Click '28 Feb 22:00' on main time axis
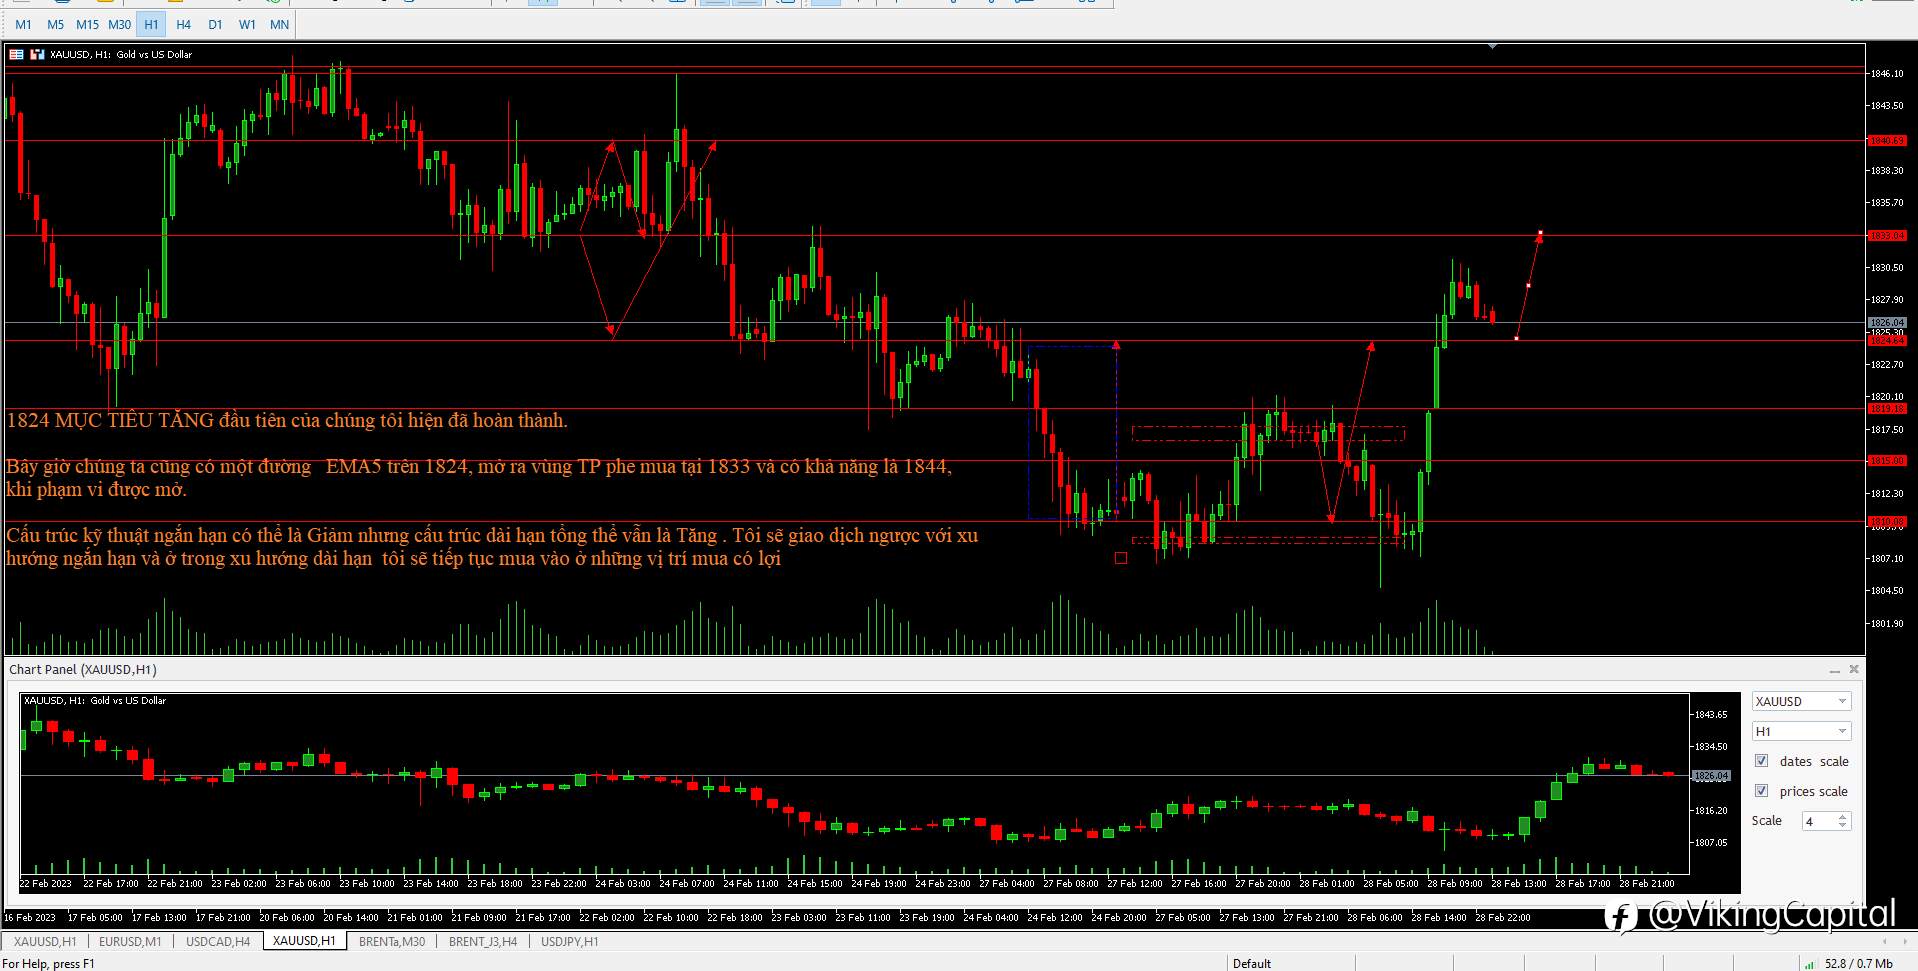1918x971 pixels. (1503, 917)
